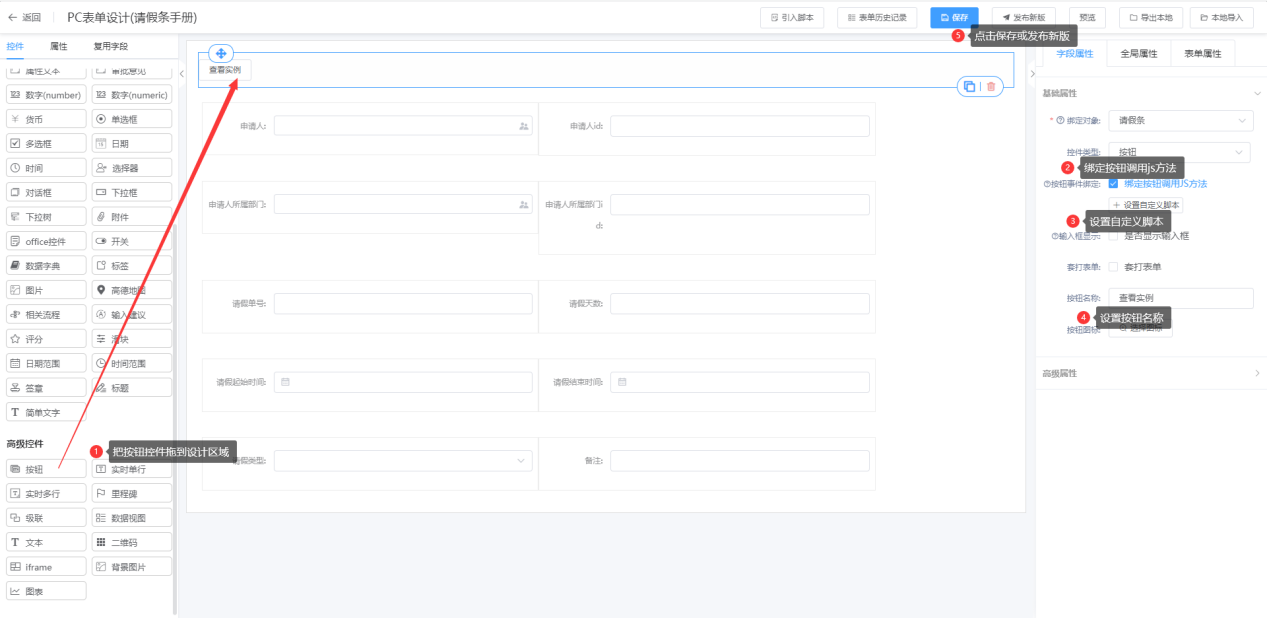1267x618 pixels.
Task: Click the 返回 back arrow
Action: pos(13,17)
